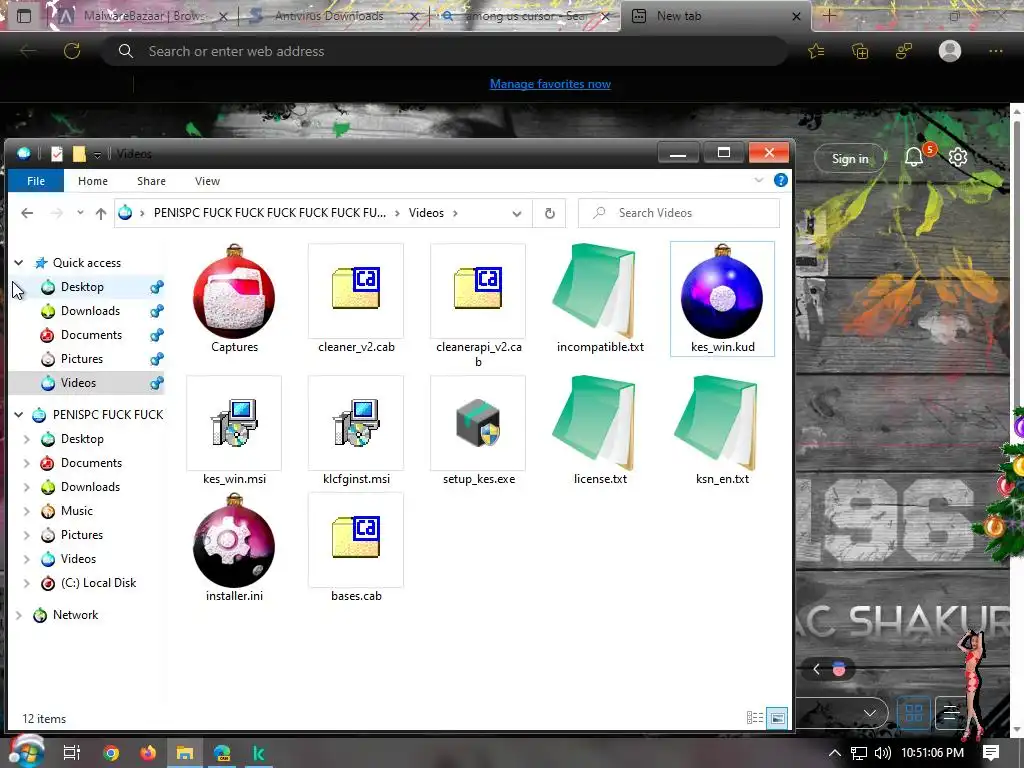Navigate back in File Explorer
The height and width of the screenshot is (768, 1024).
pyautogui.click(x=27, y=213)
